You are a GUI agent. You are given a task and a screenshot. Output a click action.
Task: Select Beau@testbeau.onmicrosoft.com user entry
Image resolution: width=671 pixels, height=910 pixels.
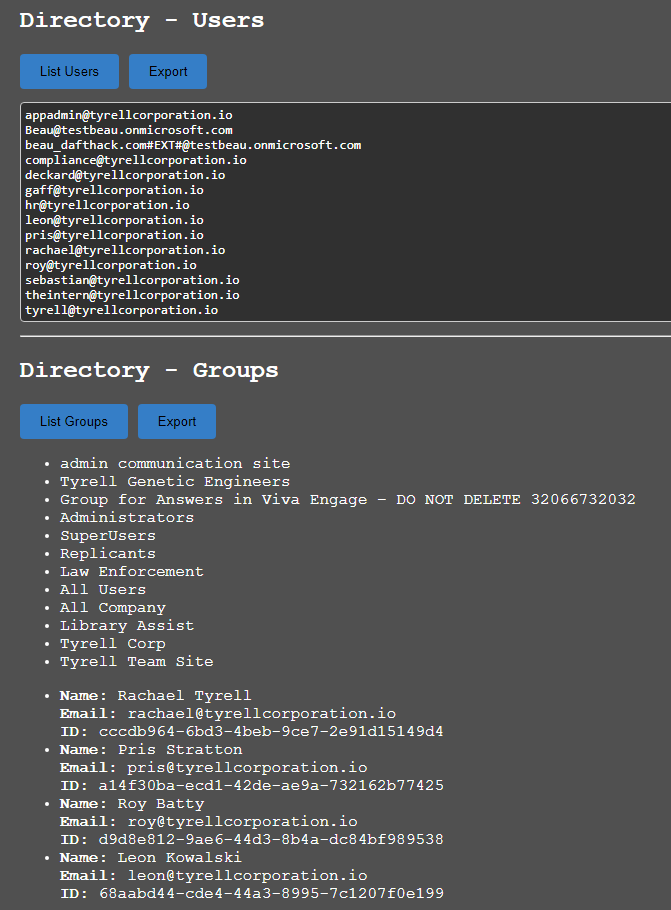tap(129, 130)
